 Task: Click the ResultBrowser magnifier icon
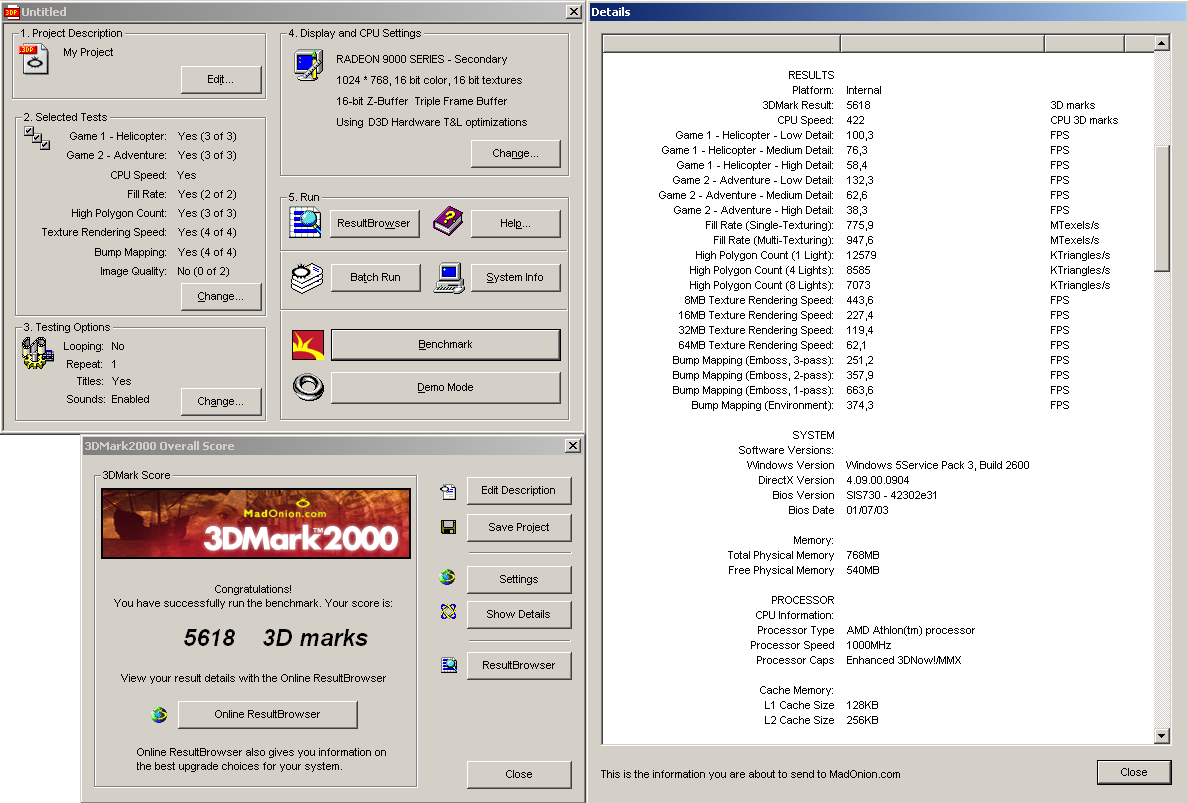(x=306, y=221)
